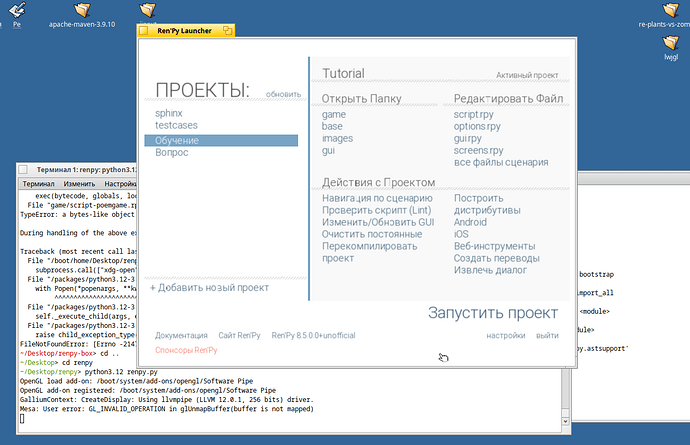Open the Android build option
The width and height of the screenshot is (690, 445).
click(470, 222)
